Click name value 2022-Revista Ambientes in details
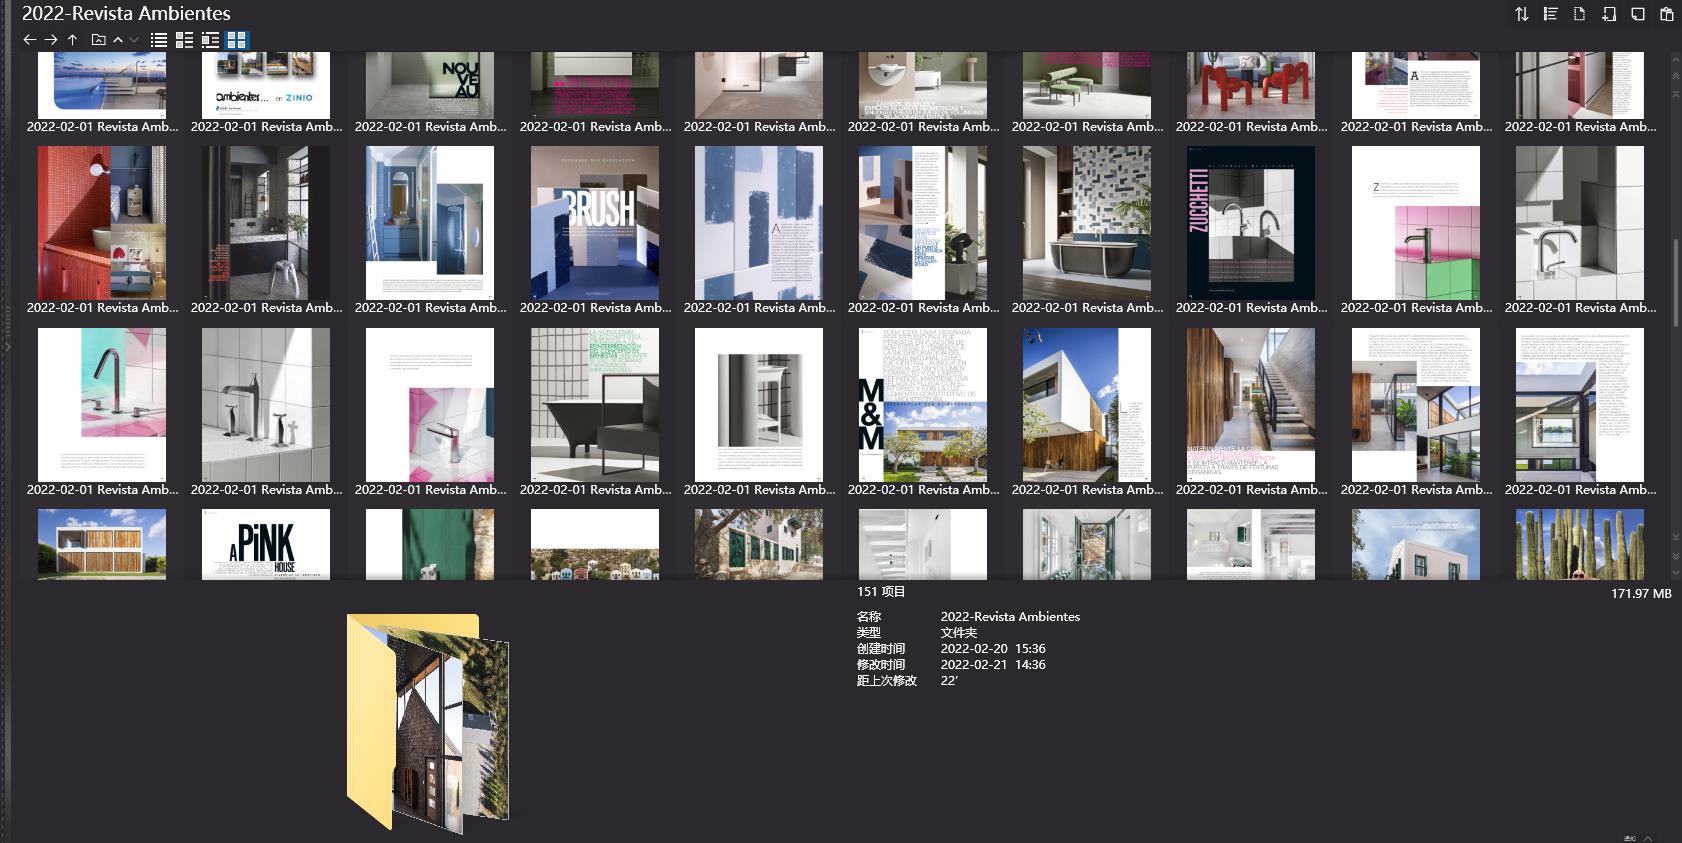The image size is (1682, 843). click(1010, 617)
